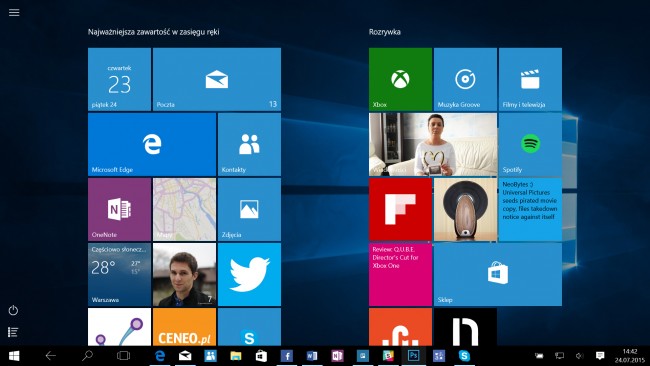Open the speaker photo live tile
Viewport: 650px width, 366px height.
coord(465,209)
